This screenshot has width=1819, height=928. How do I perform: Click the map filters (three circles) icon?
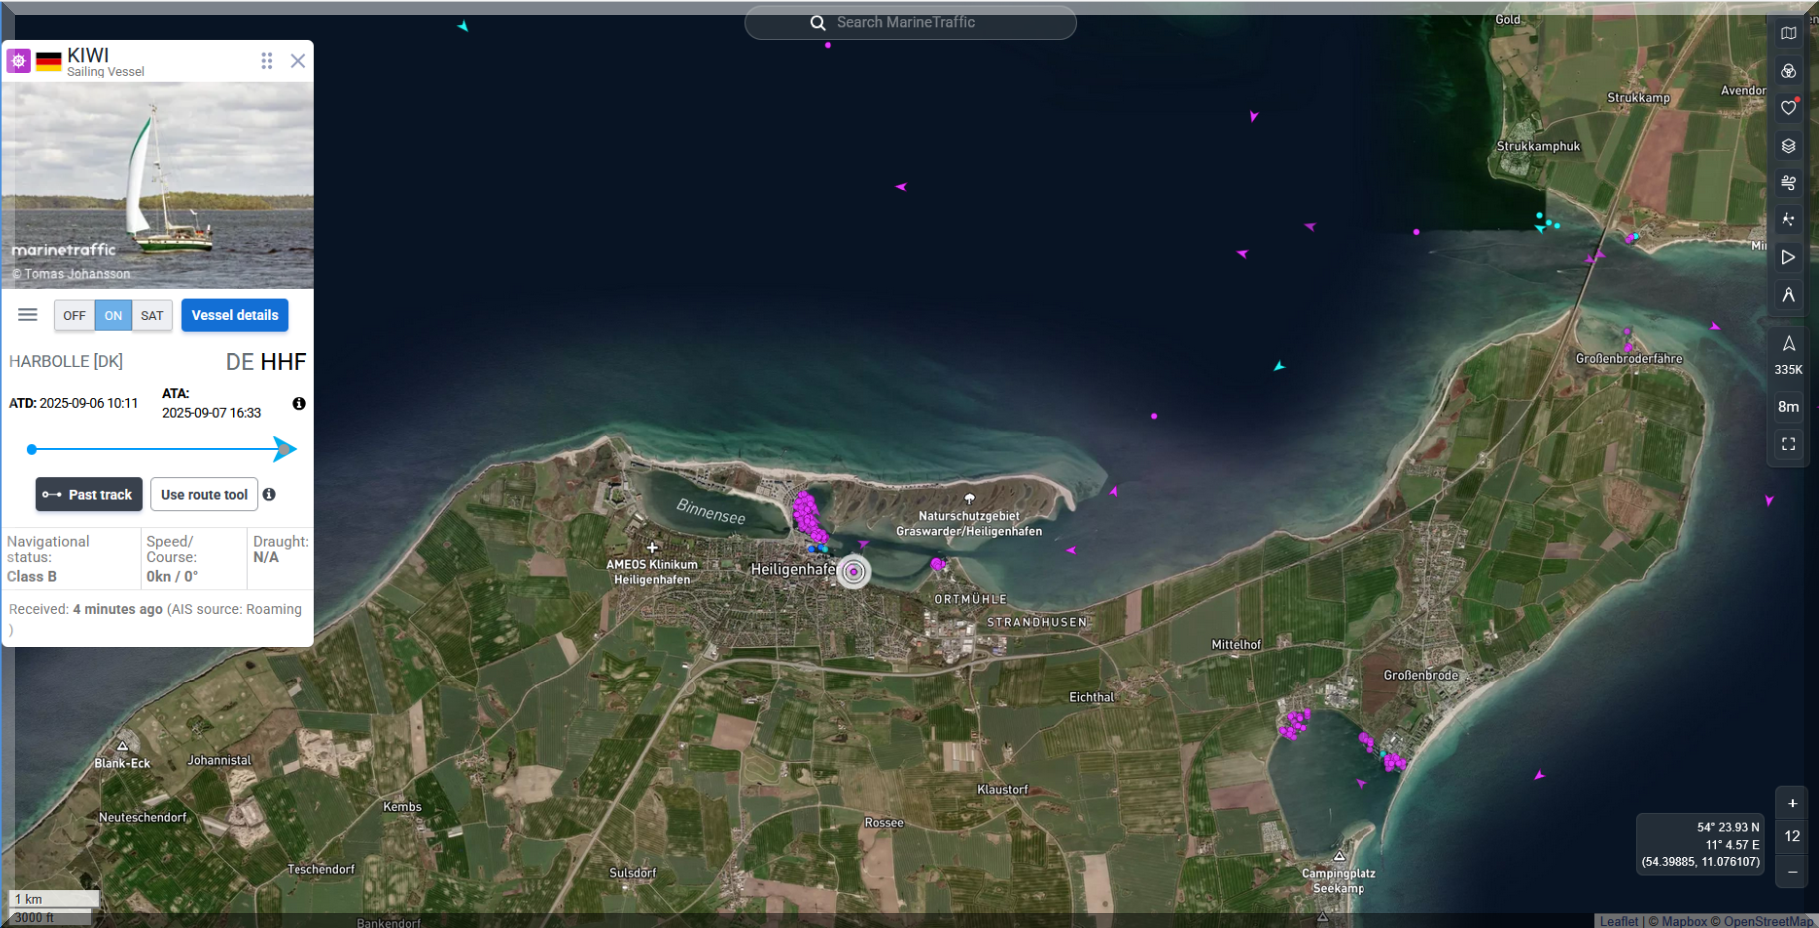pos(1788,71)
